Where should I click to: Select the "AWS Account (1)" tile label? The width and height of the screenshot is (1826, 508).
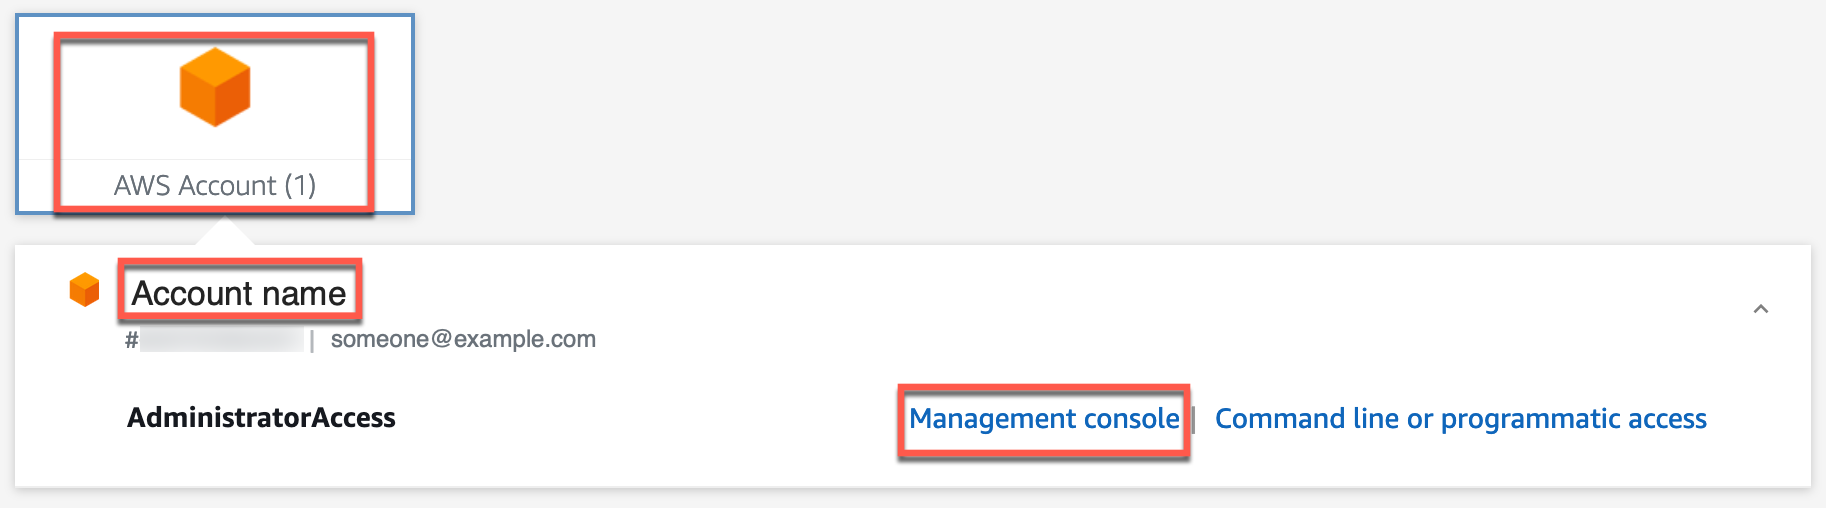pos(215,185)
